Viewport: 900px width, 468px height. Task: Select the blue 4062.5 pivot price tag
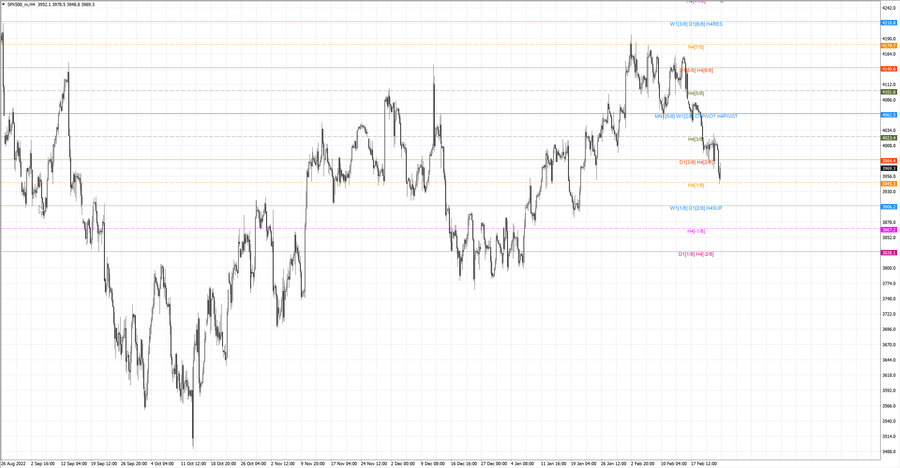889,115
